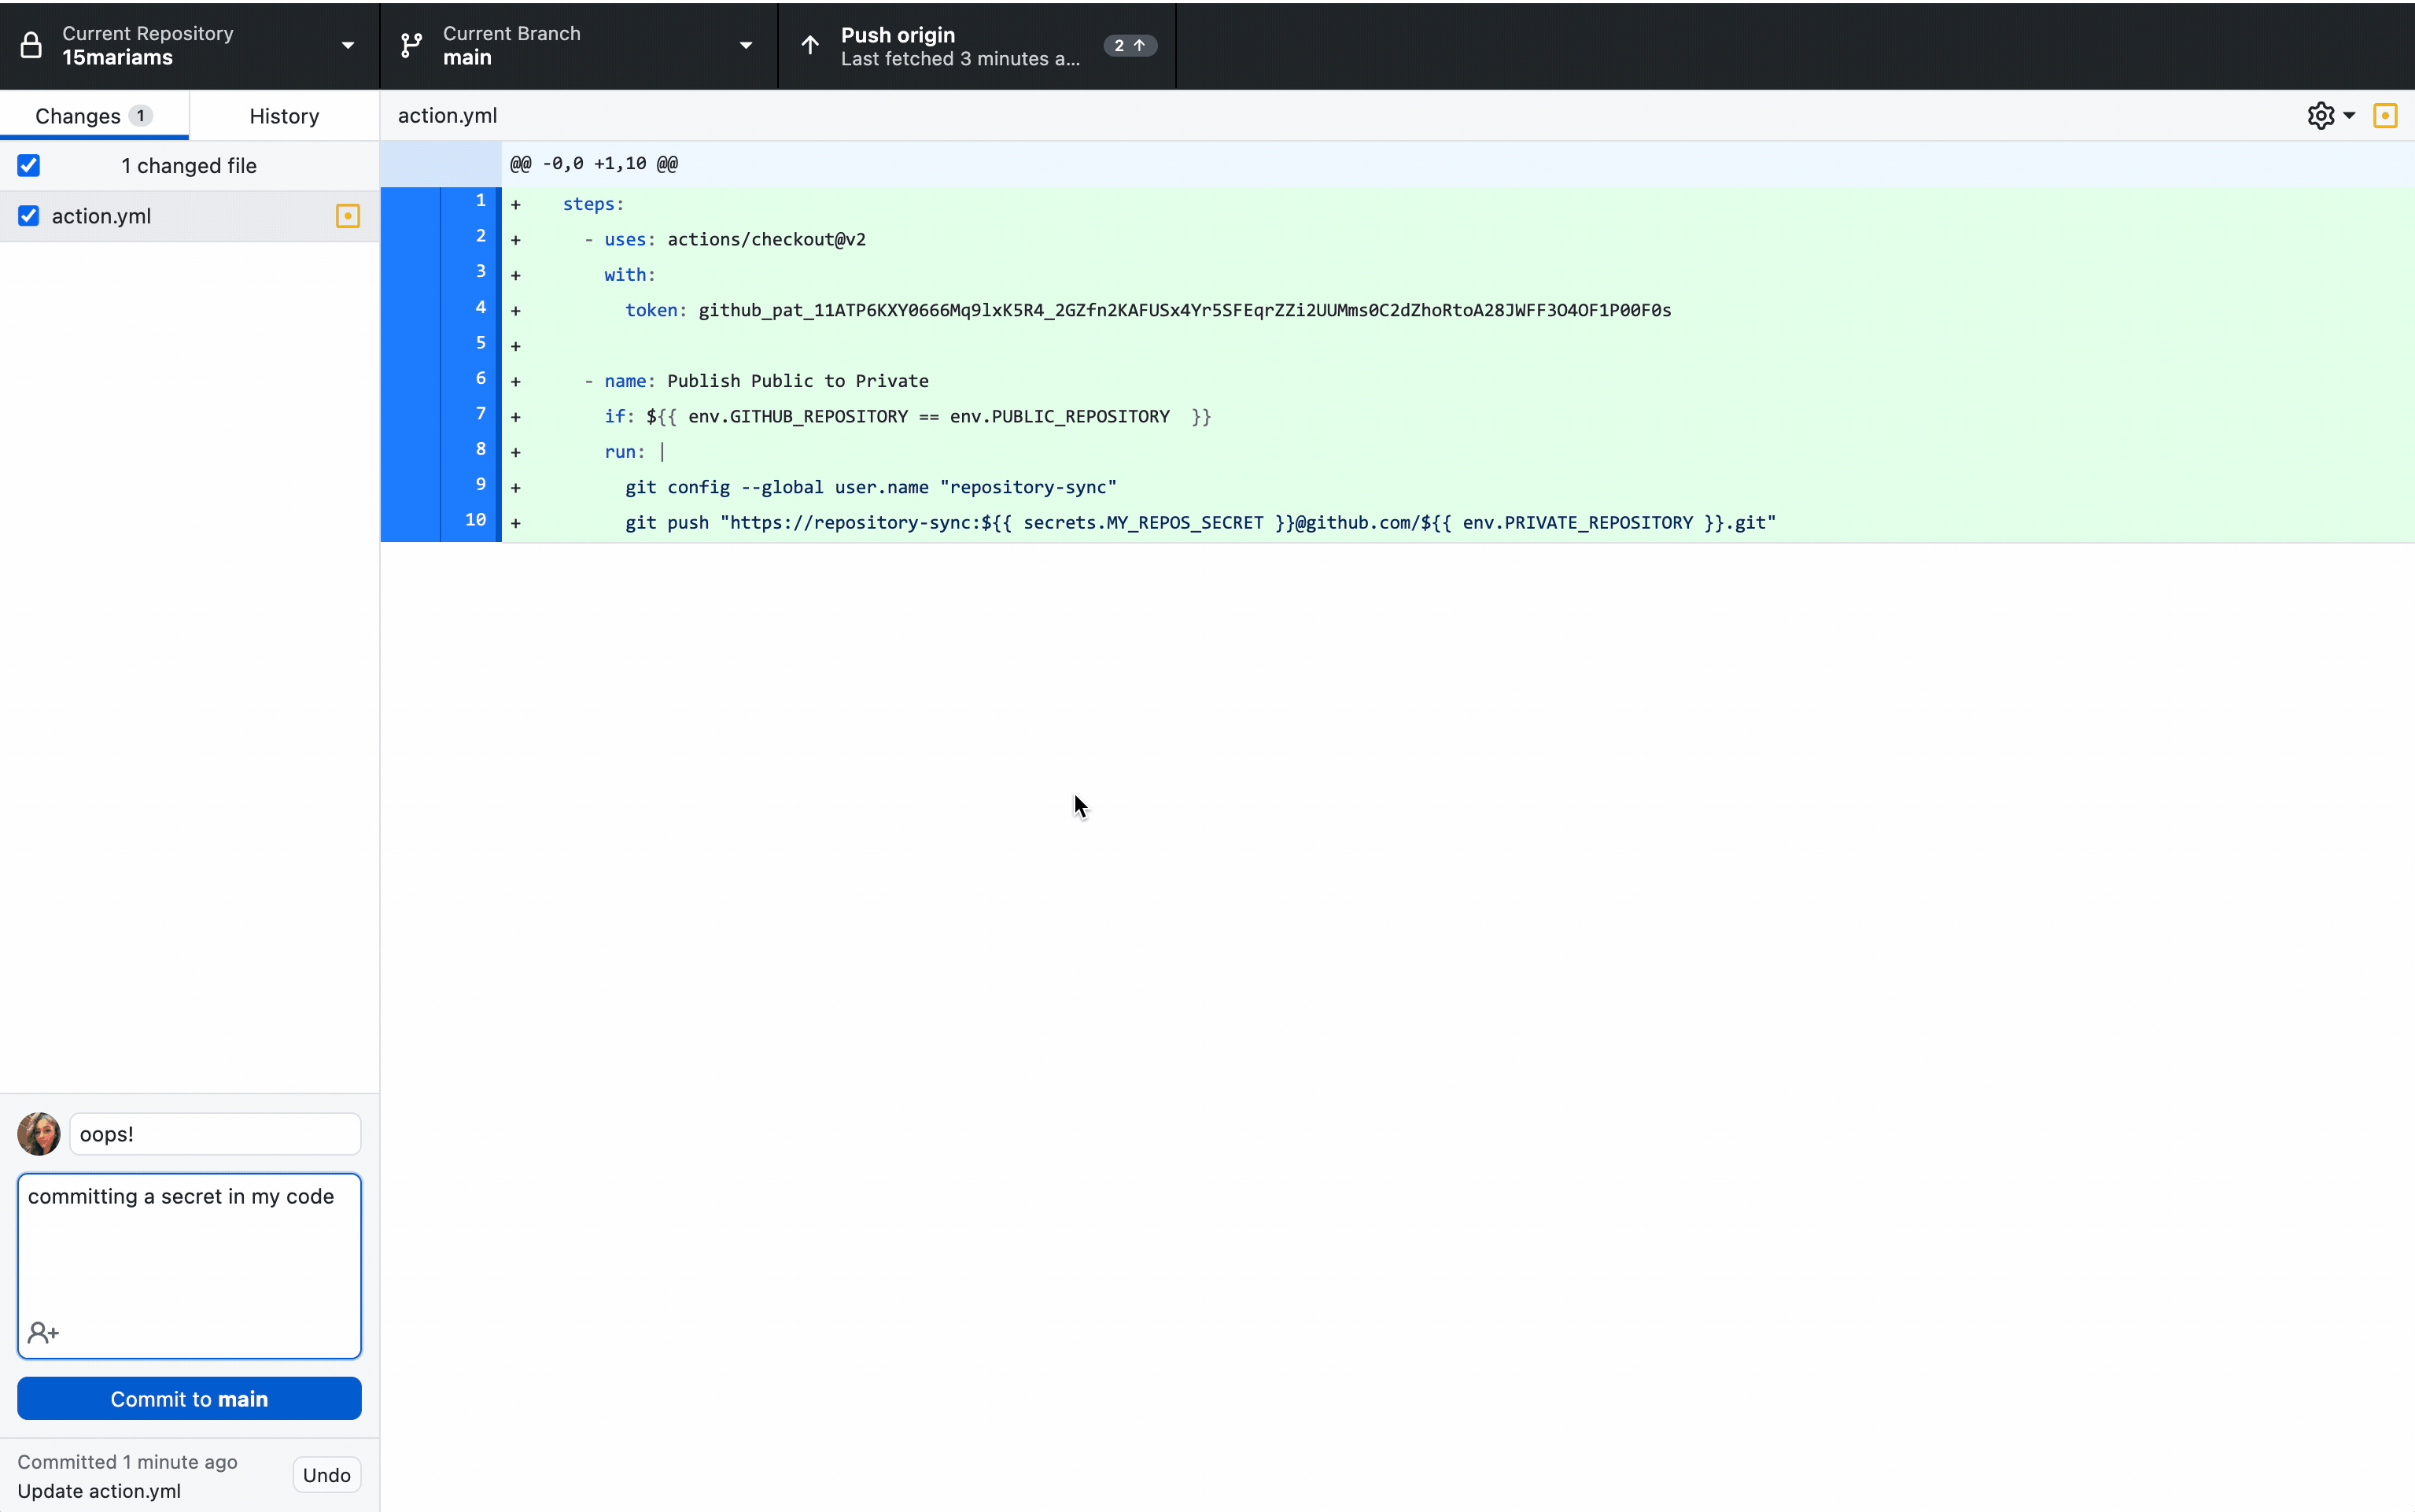Toggle the select all changed files checkbox
This screenshot has width=2415, height=1512.
29,166
